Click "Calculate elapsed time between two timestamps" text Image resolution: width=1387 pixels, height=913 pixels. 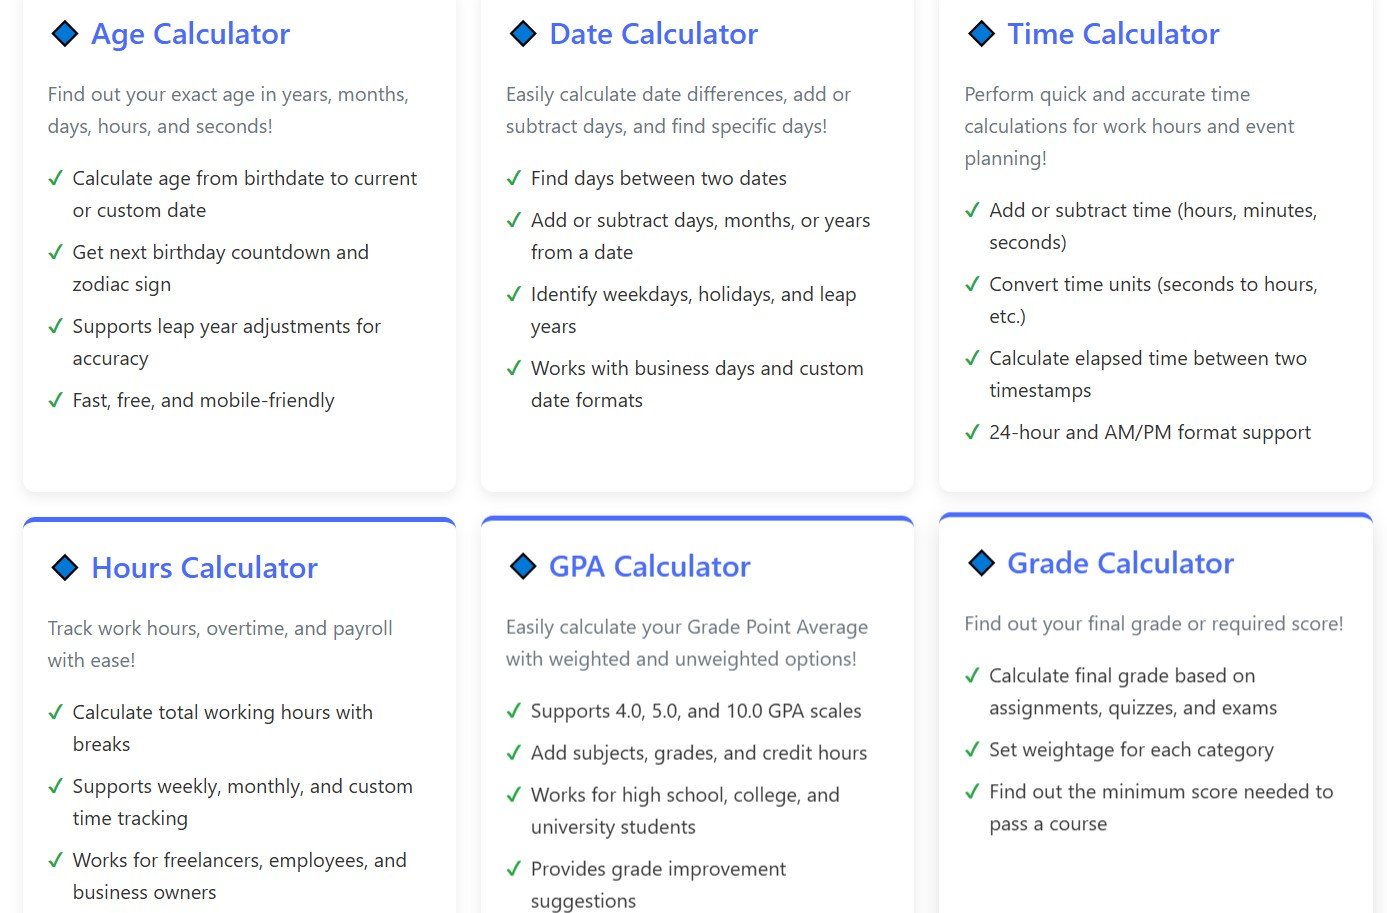tap(1147, 374)
